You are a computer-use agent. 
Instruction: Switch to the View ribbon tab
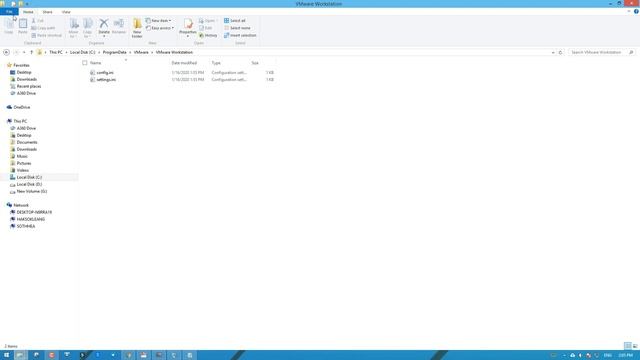pos(66,12)
